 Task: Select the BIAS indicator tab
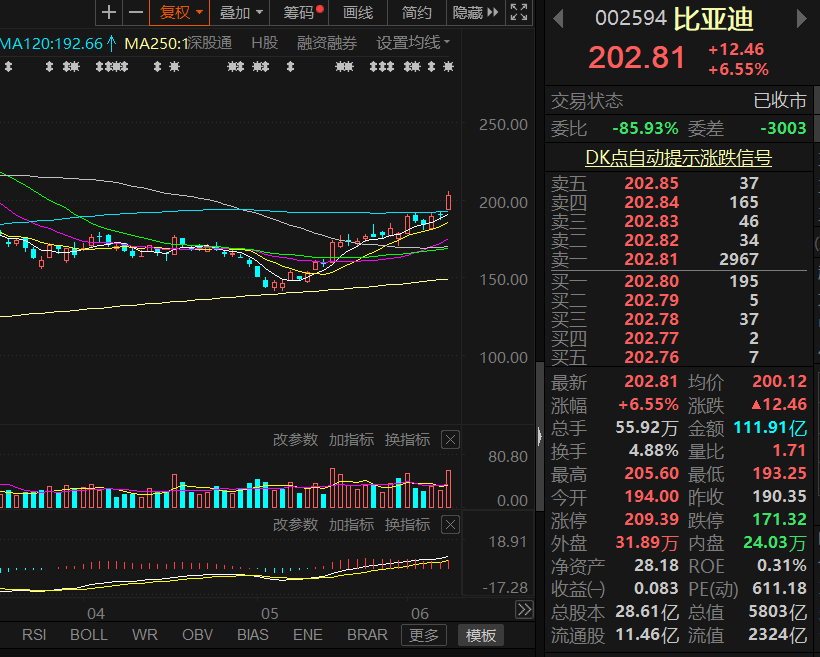pos(253,635)
